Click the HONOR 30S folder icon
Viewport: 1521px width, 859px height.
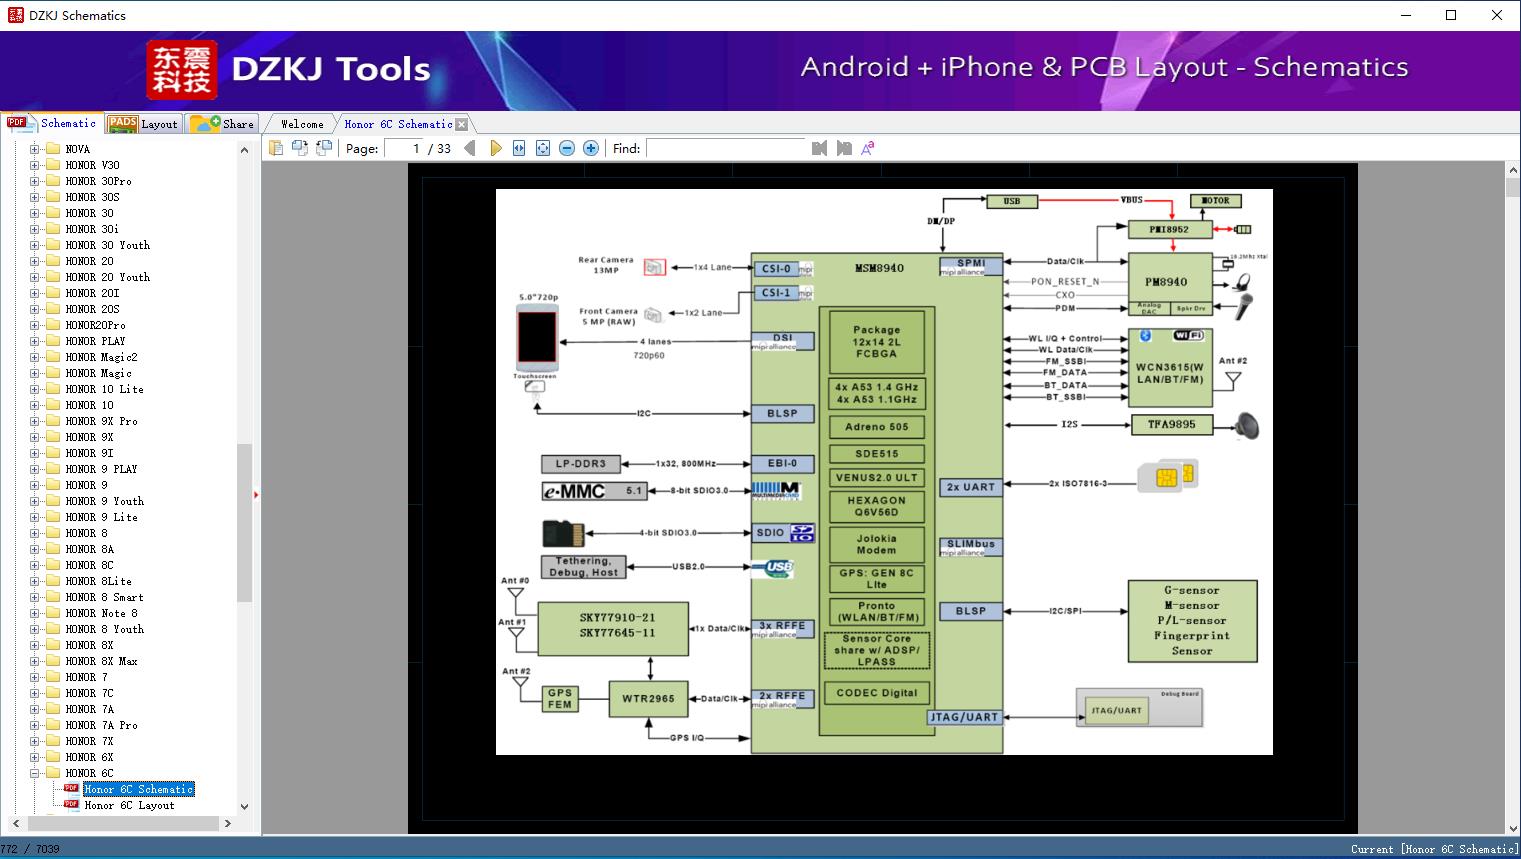[x=53, y=197]
